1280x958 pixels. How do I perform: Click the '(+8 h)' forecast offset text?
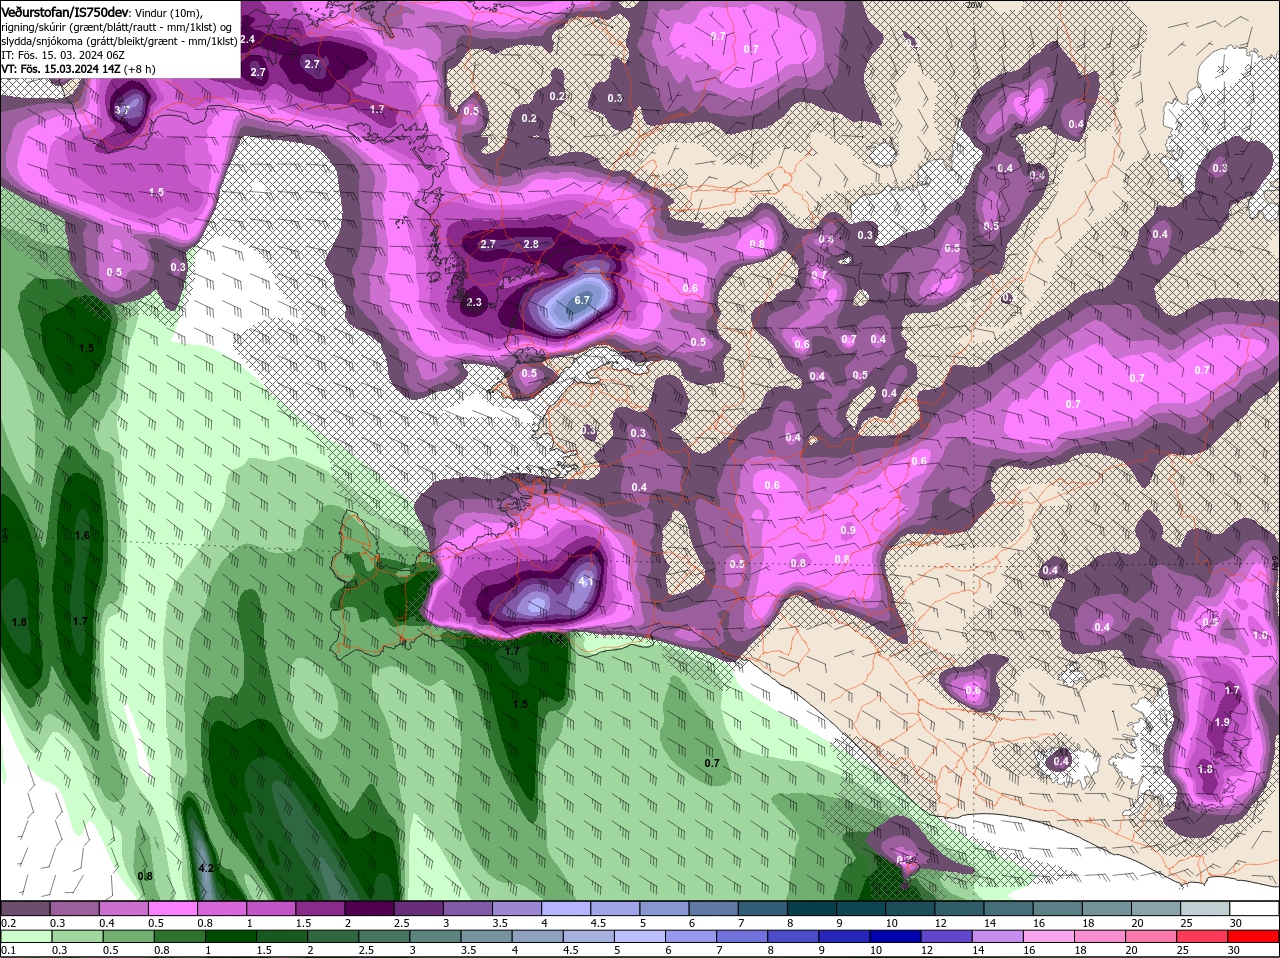click(140, 69)
